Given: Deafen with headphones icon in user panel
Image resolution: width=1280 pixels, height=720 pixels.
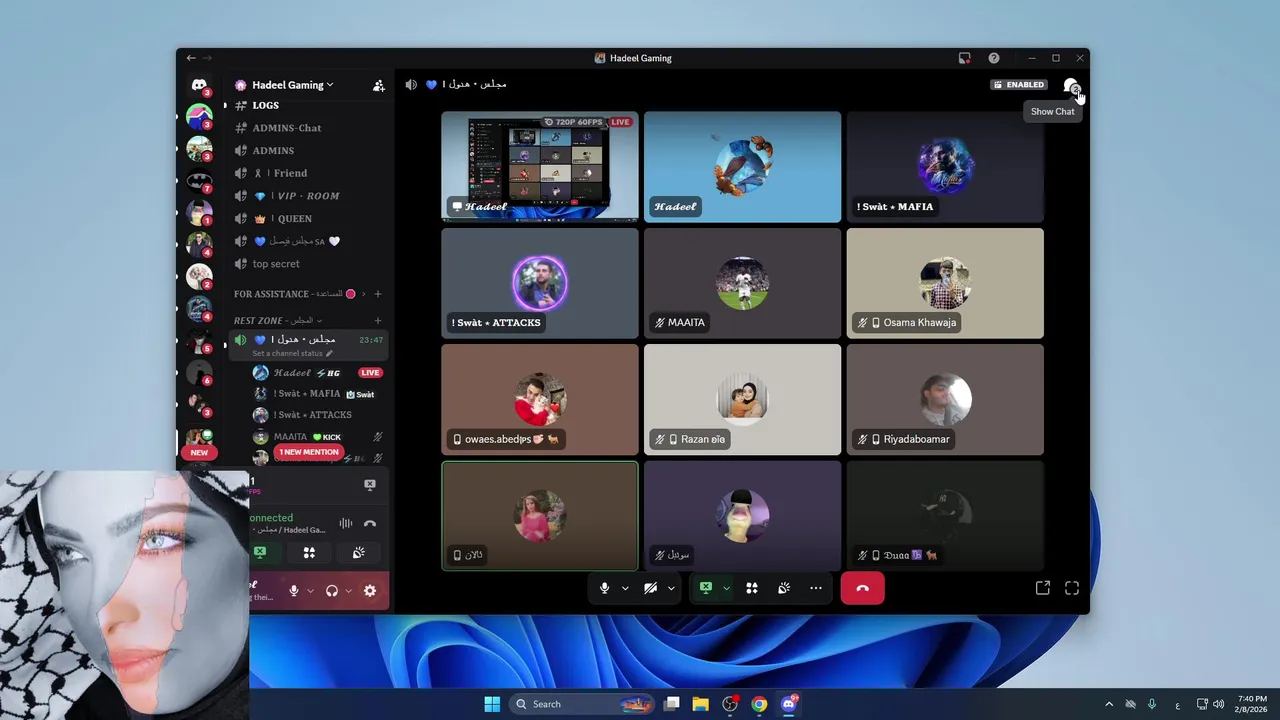Looking at the screenshot, I should click(332, 591).
